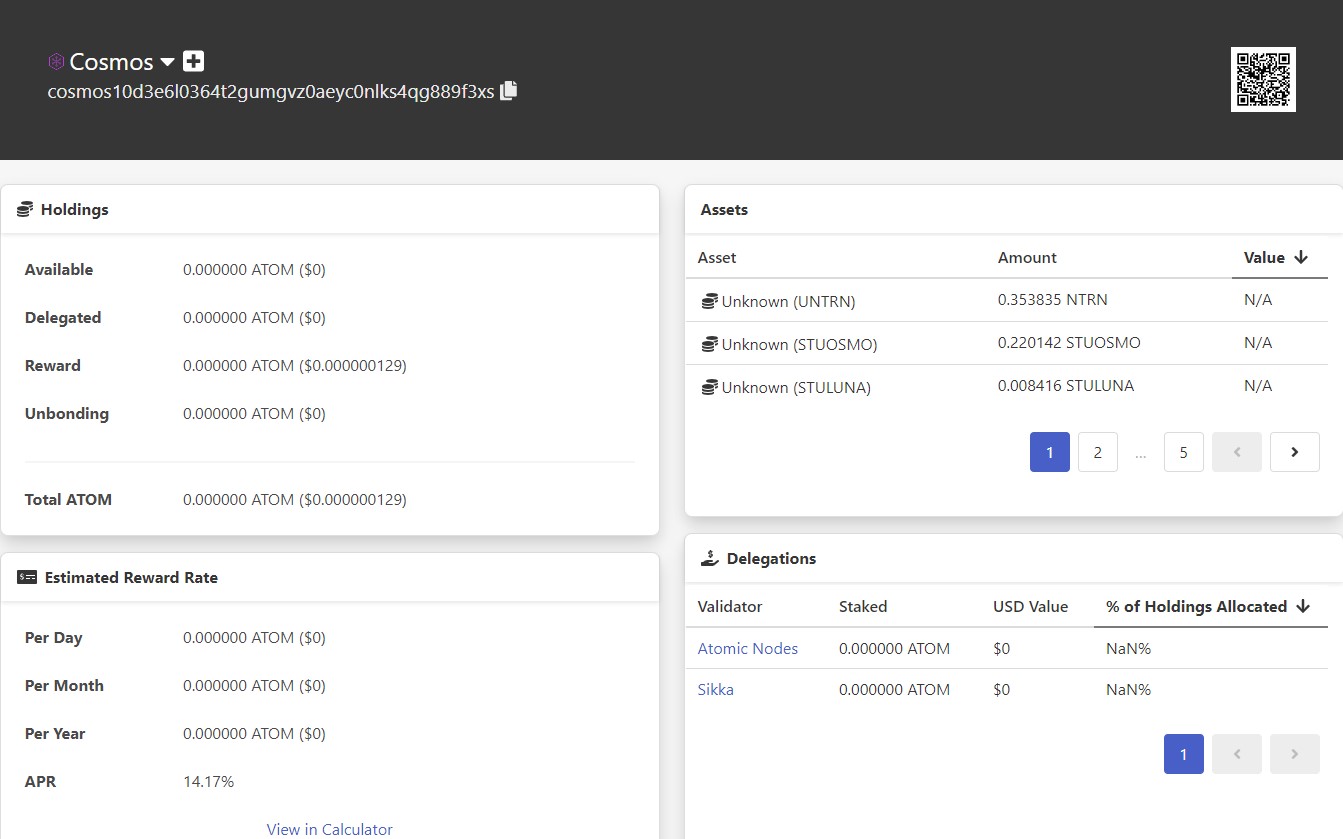Select page 1 in Delegations pagination
This screenshot has width=1343, height=839.
tap(1184, 754)
